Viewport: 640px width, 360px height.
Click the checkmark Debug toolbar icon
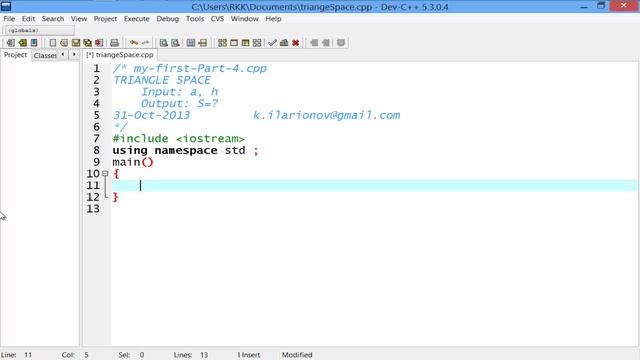point(272,42)
